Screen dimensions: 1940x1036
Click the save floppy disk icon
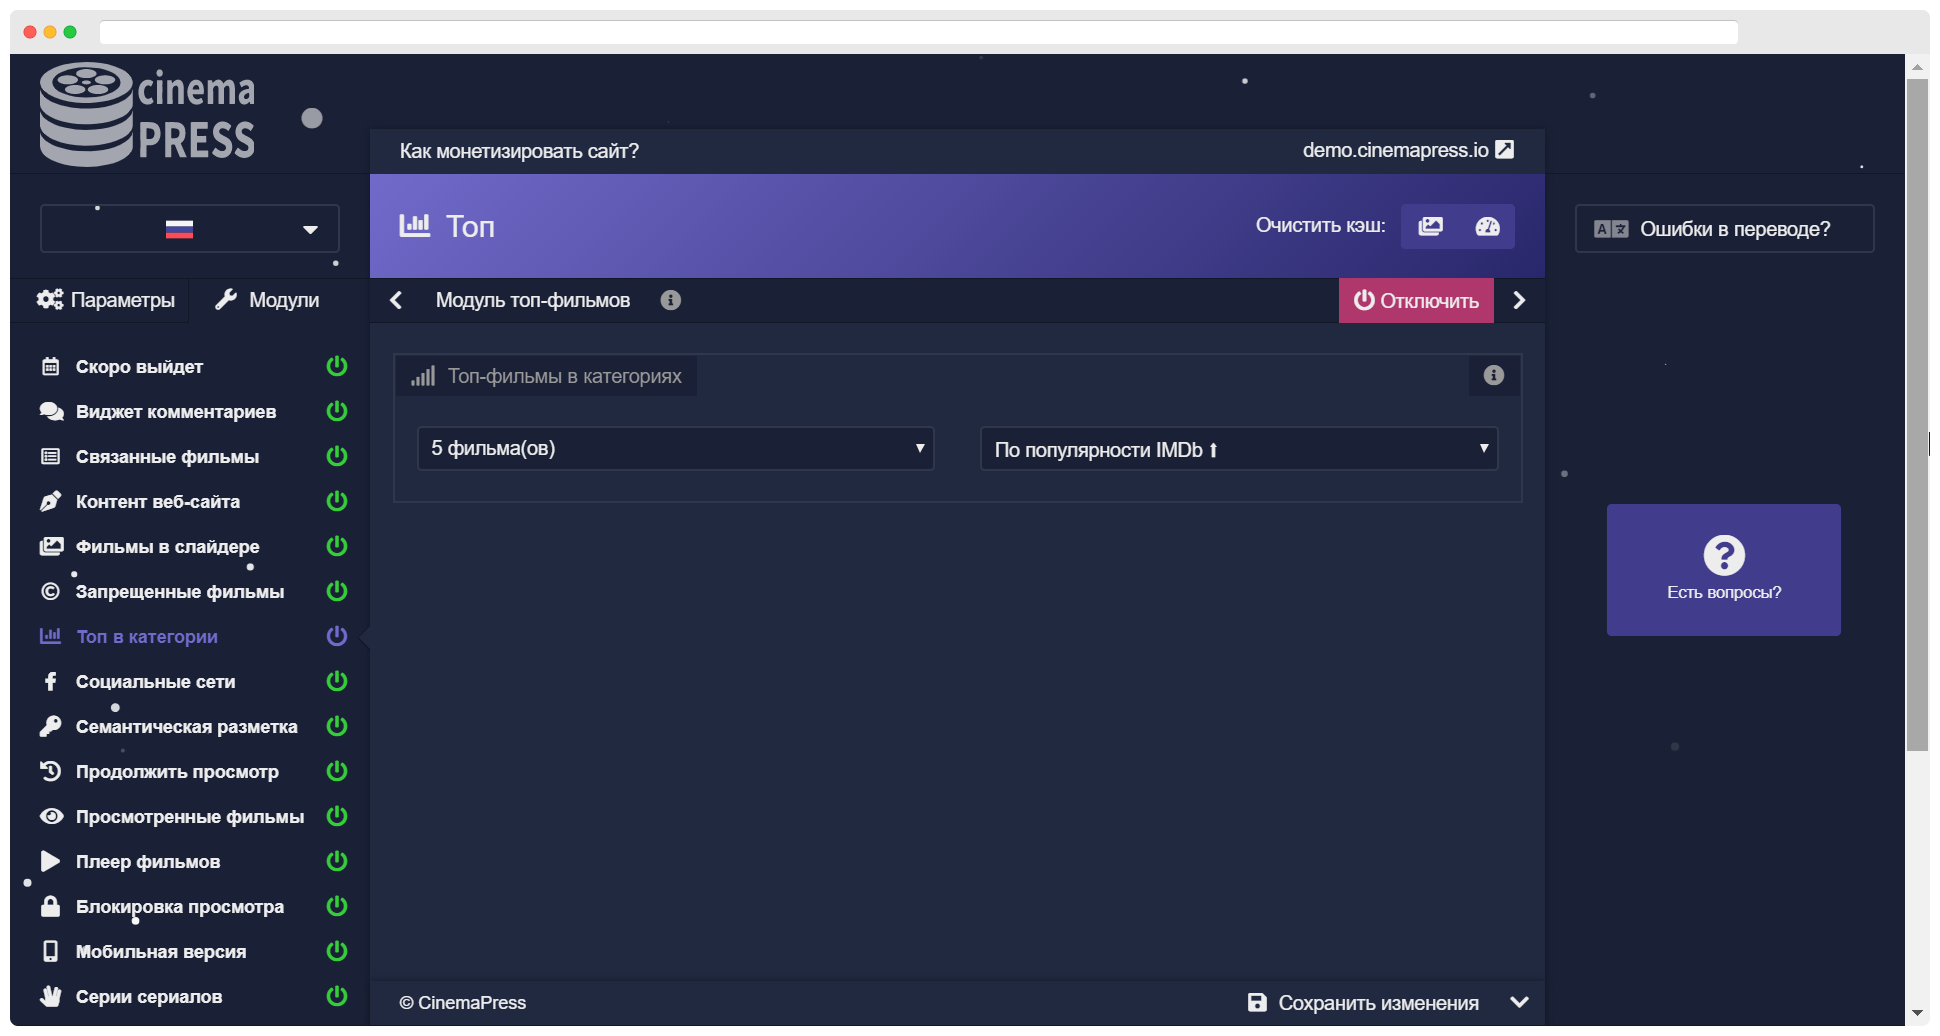(1257, 1002)
